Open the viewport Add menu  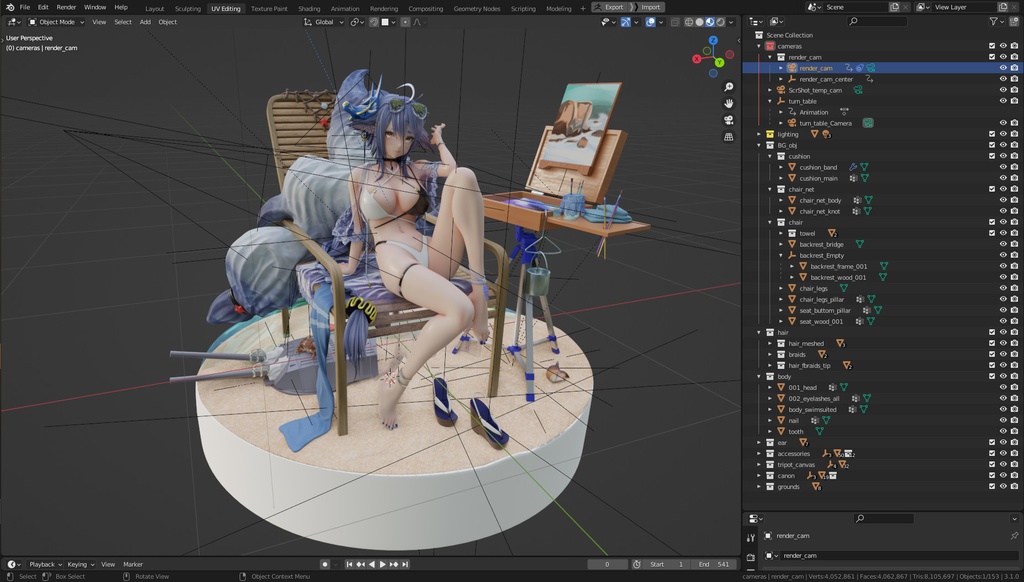[145, 22]
